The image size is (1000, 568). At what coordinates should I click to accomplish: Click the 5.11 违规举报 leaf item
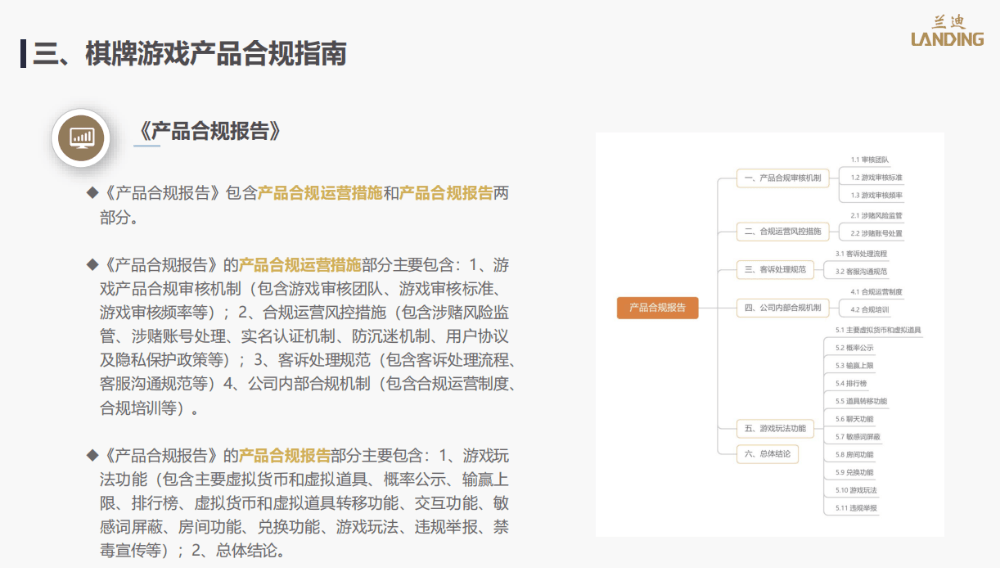pos(857,509)
